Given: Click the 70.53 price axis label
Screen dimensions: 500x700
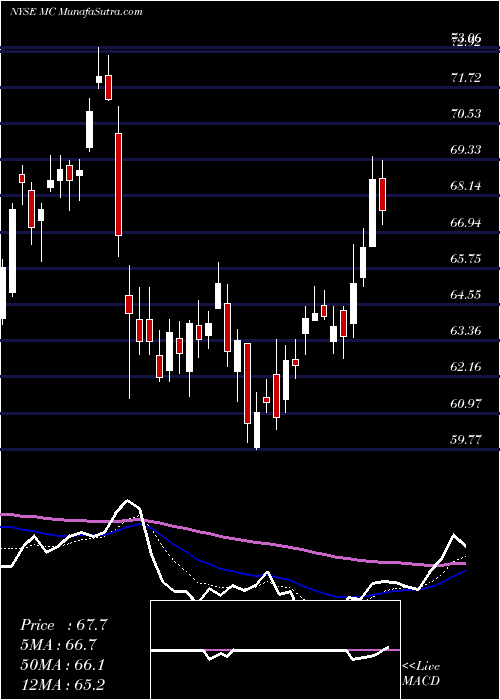Looking at the screenshot, I should tap(466, 114).
